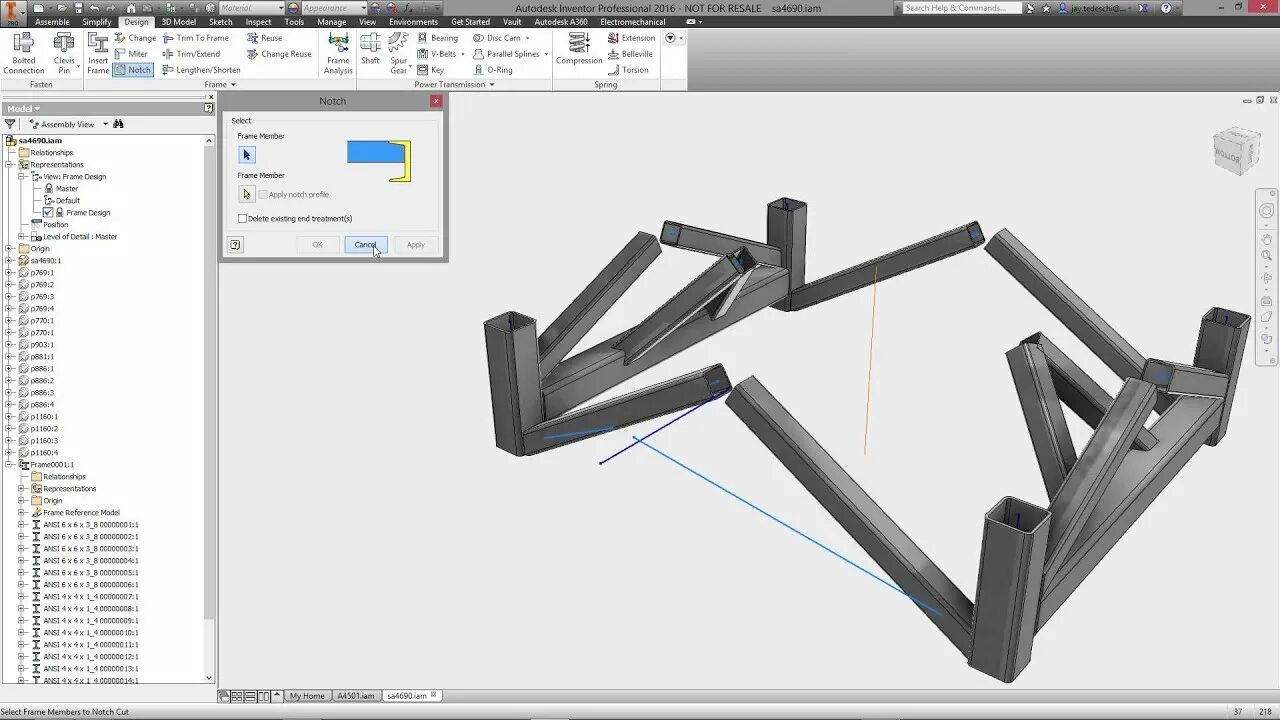1280x720 pixels.
Task: Open the My Home tab
Action: (x=307, y=696)
